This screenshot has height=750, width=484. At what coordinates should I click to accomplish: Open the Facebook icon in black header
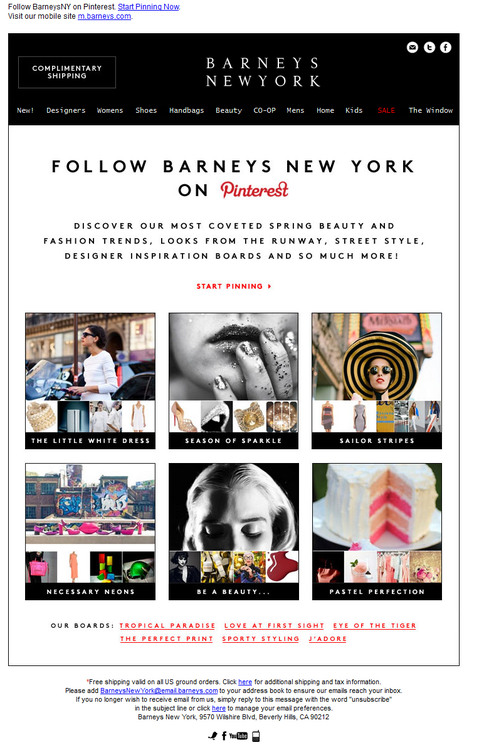pos(445,47)
